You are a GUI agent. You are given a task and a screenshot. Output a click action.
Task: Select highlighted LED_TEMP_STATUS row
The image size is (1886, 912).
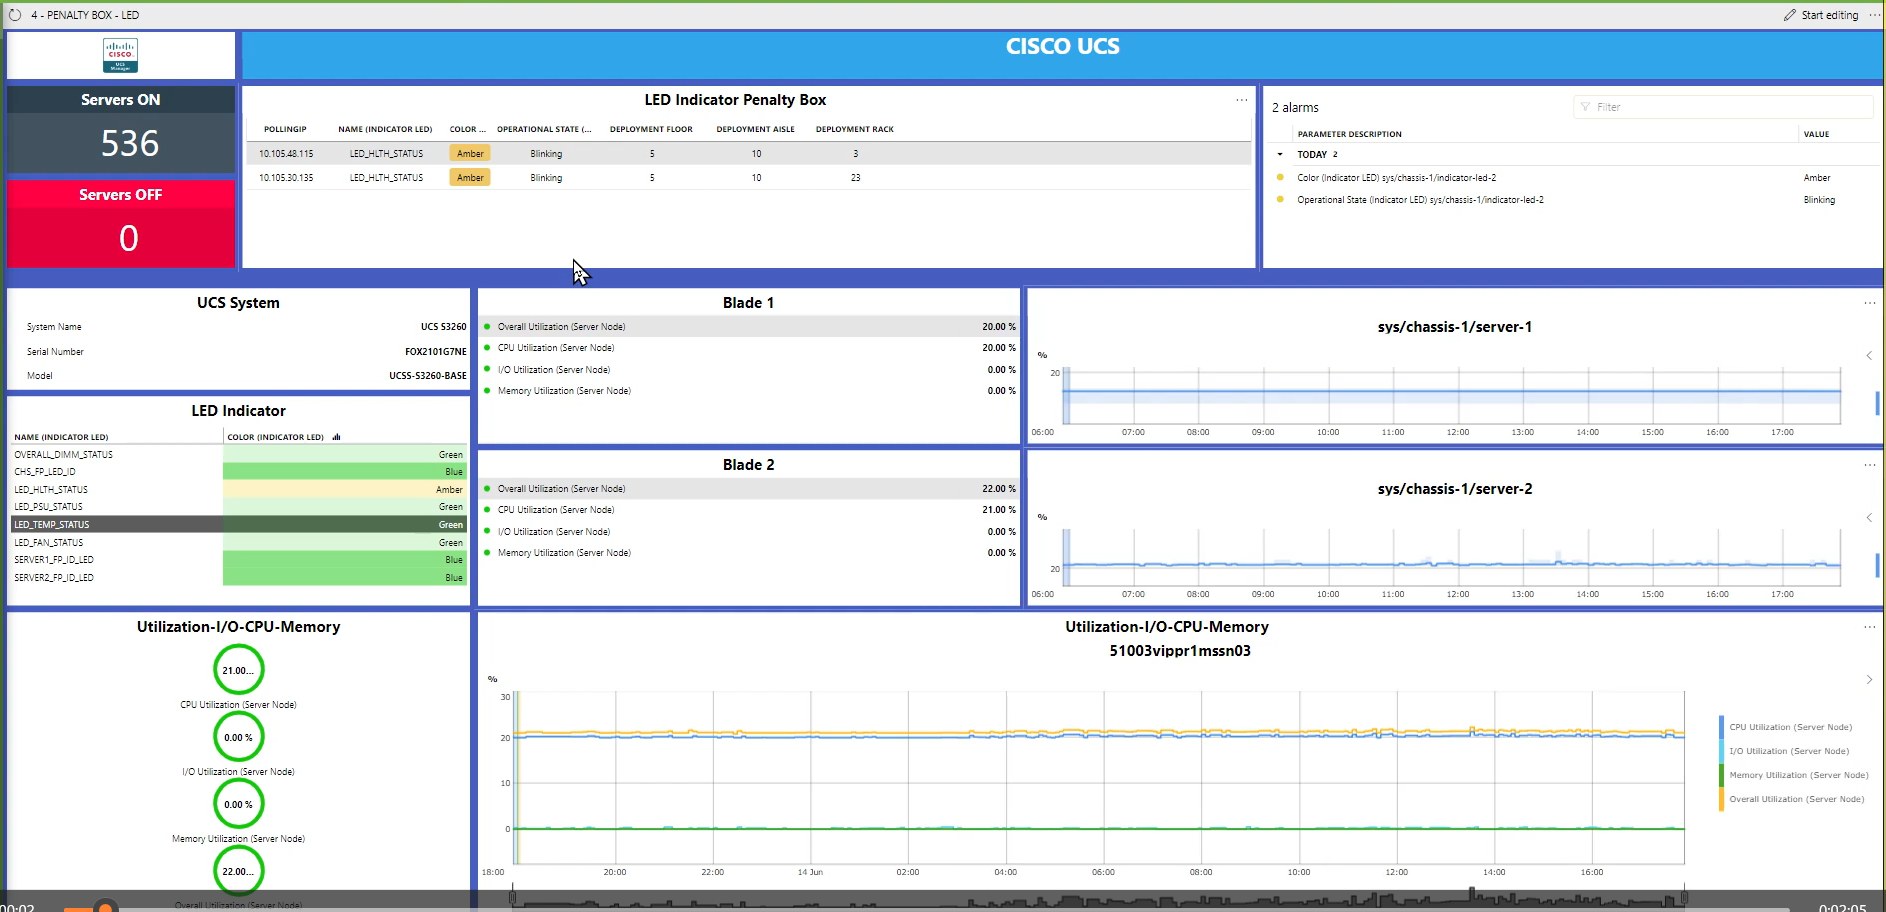(x=239, y=525)
